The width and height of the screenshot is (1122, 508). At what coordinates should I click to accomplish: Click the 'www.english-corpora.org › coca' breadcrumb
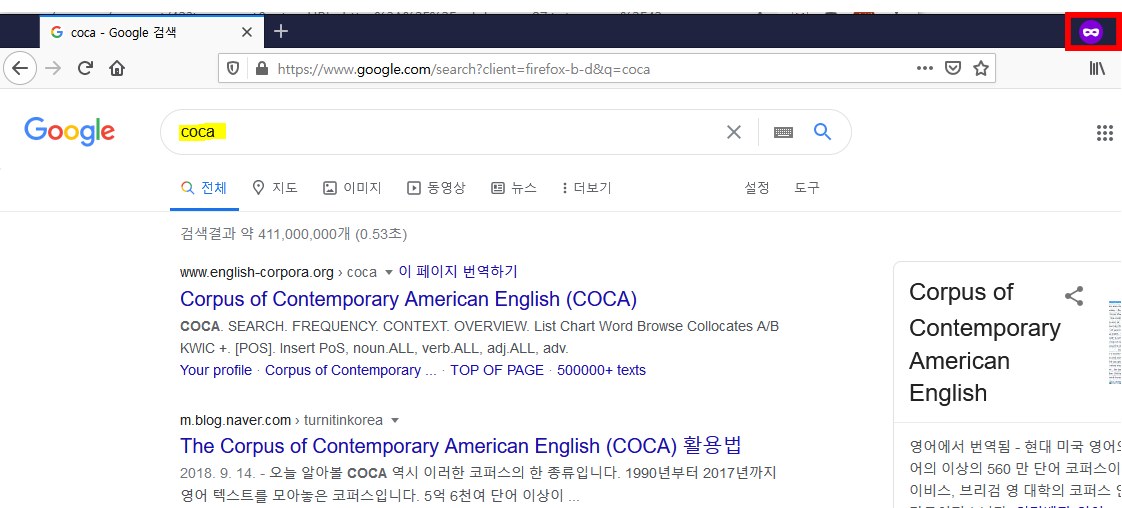click(278, 273)
